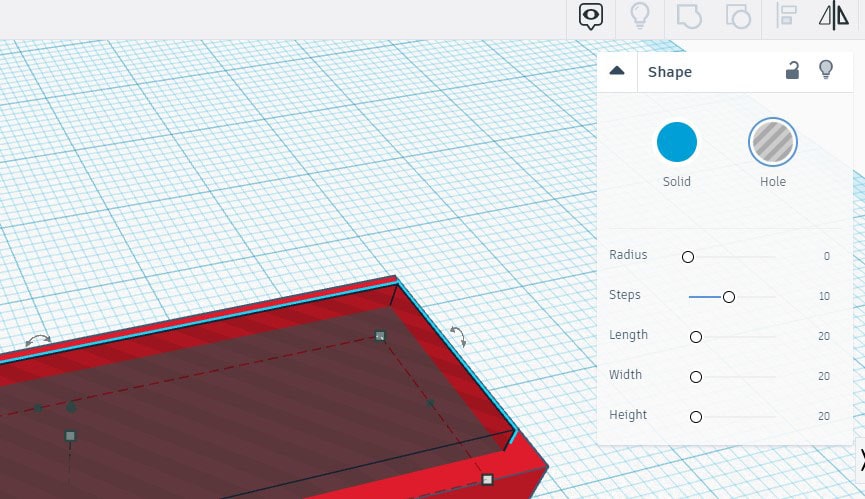Click the Height slider handle

[x=696, y=417]
